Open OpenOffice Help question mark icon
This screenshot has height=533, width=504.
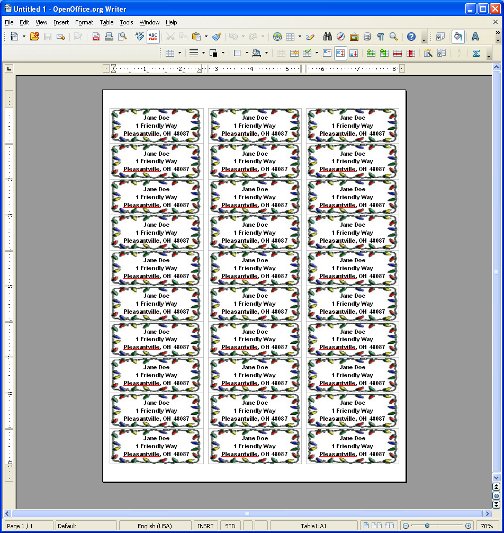click(411, 37)
